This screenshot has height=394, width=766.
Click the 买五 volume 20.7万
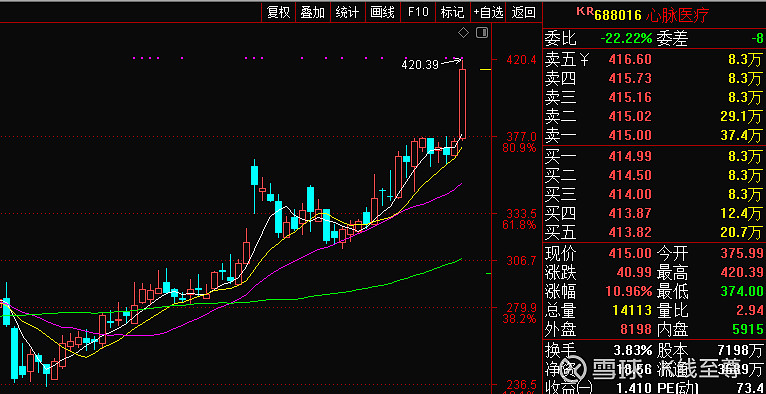tap(741, 232)
